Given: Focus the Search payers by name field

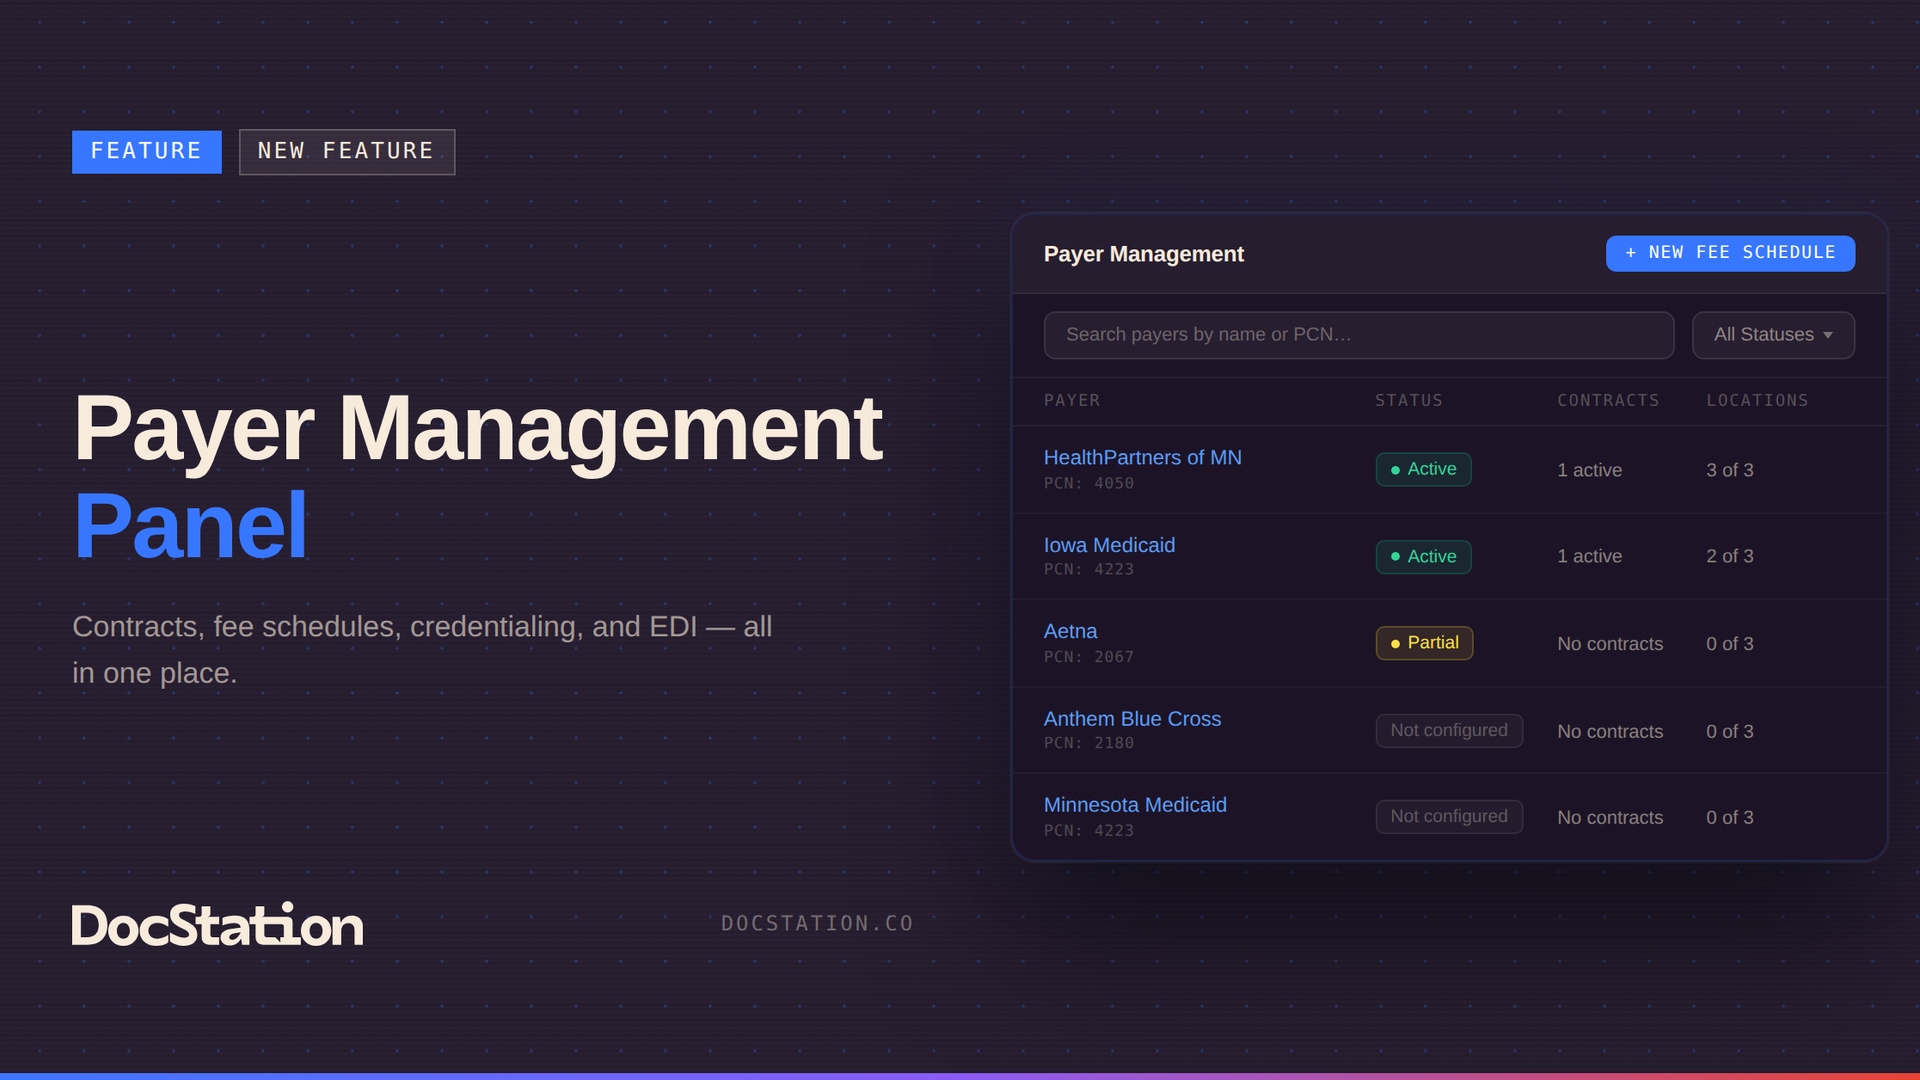Looking at the screenshot, I should click(1359, 335).
